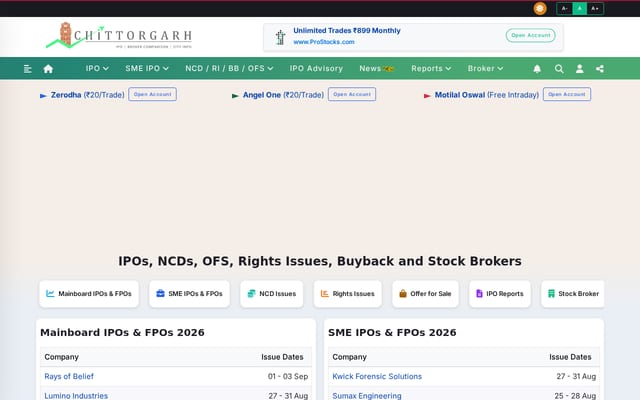Click Unlimited Trades ₹899 Monthly link
Screen dimensions: 640x400
347,31
